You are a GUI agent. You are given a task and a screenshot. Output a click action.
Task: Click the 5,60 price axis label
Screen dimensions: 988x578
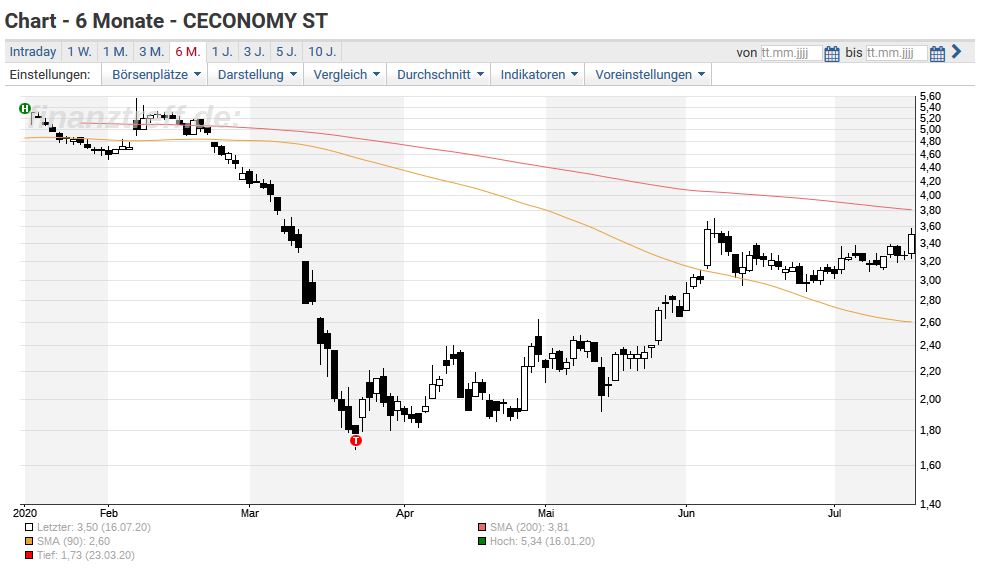click(x=930, y=96)
